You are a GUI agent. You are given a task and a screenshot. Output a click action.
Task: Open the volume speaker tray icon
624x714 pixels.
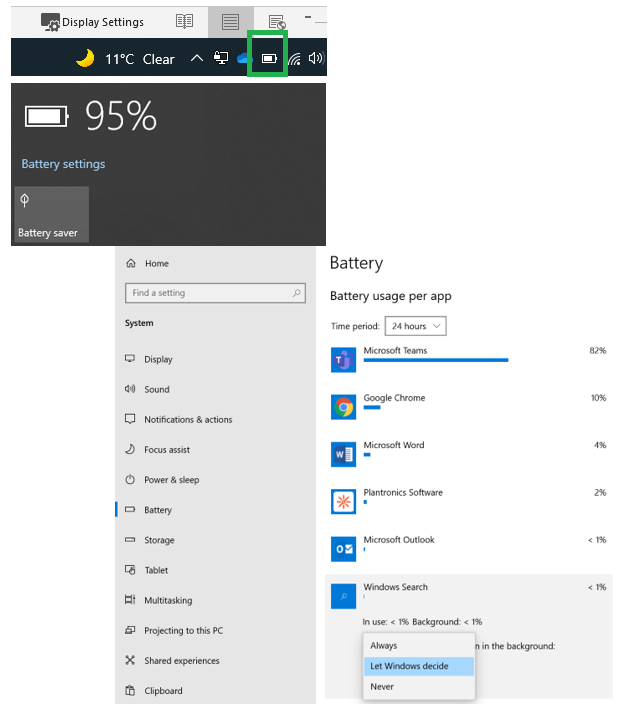(316, 58)
